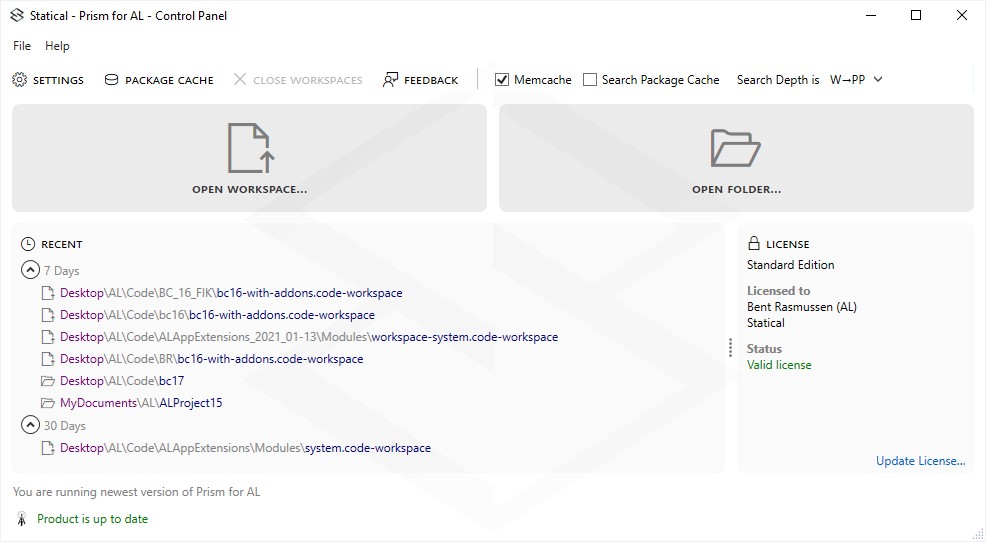Click the Product is up to date status
The height and width of the screenshot is (542, 986).
pos(92,519)
